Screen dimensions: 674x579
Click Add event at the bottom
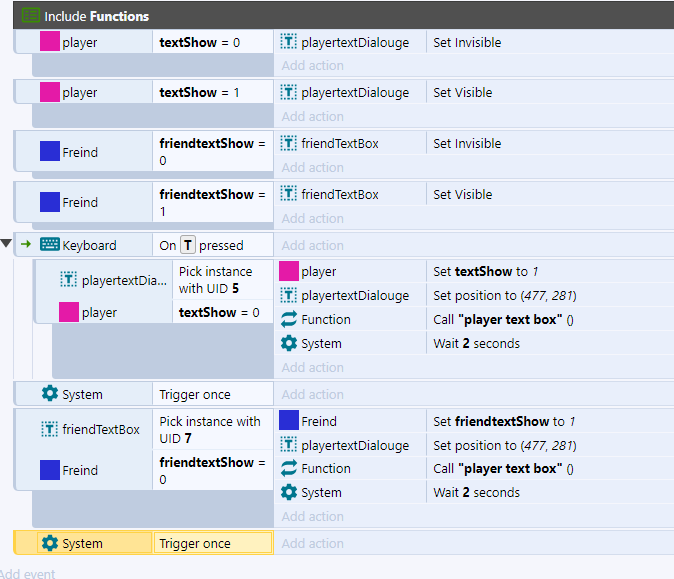tap(27, 573)
